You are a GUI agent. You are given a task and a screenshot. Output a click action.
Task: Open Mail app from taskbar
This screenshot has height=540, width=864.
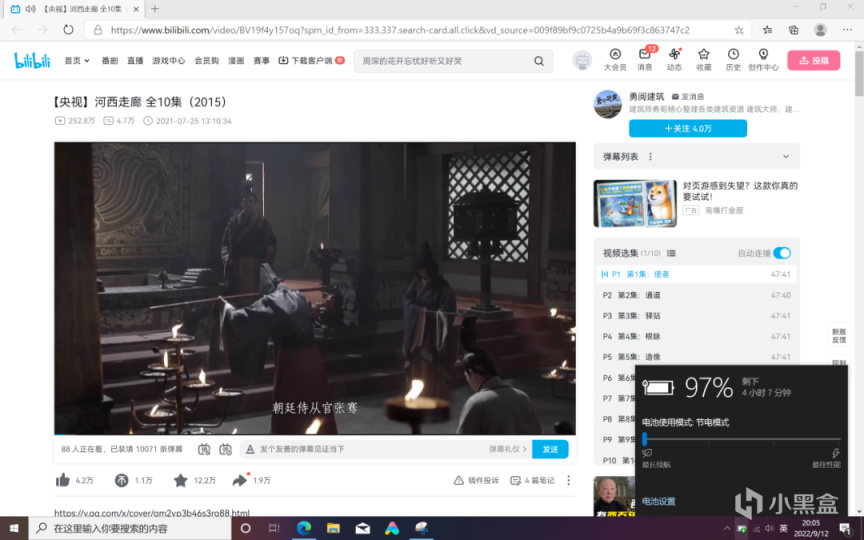point(363,528)
